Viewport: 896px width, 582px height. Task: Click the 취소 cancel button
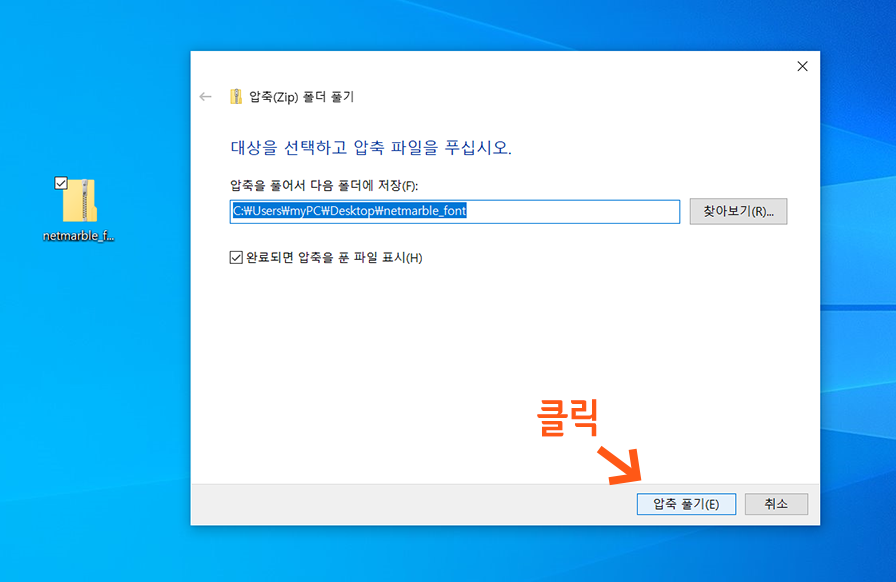point(776,504)
